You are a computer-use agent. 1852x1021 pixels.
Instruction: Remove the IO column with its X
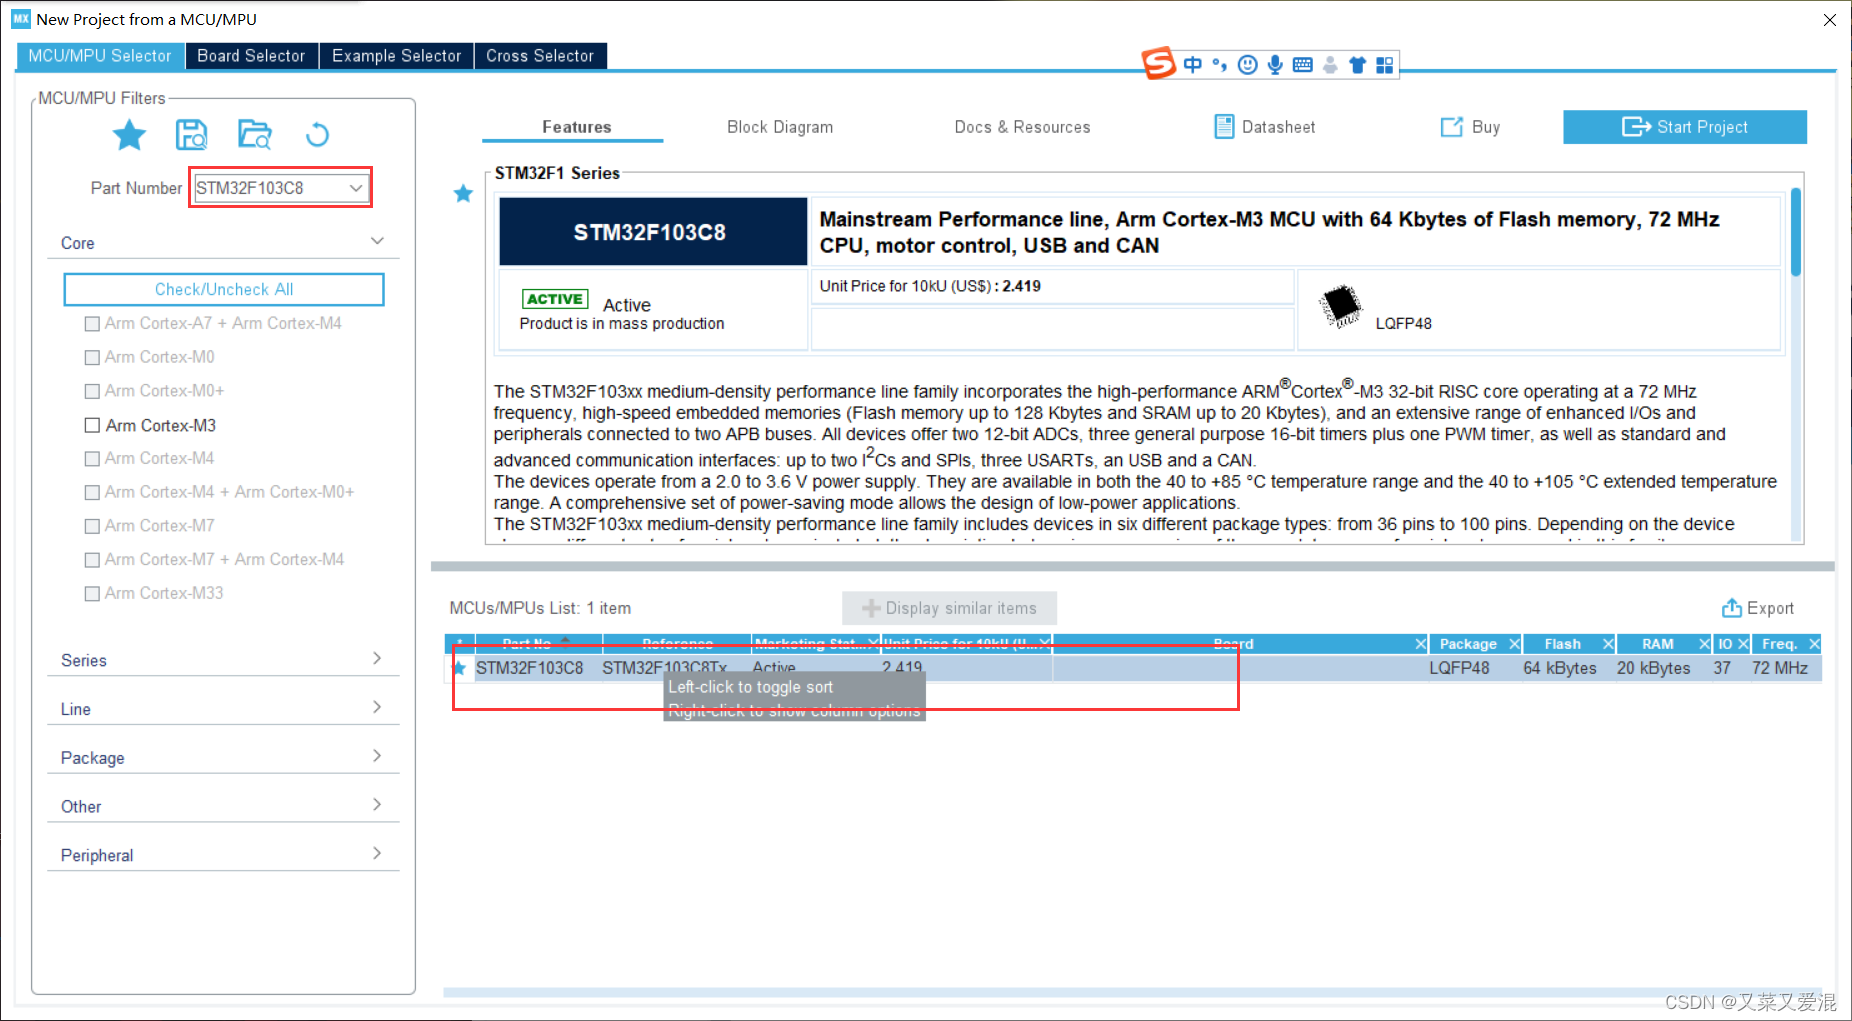coord(1743,644)
